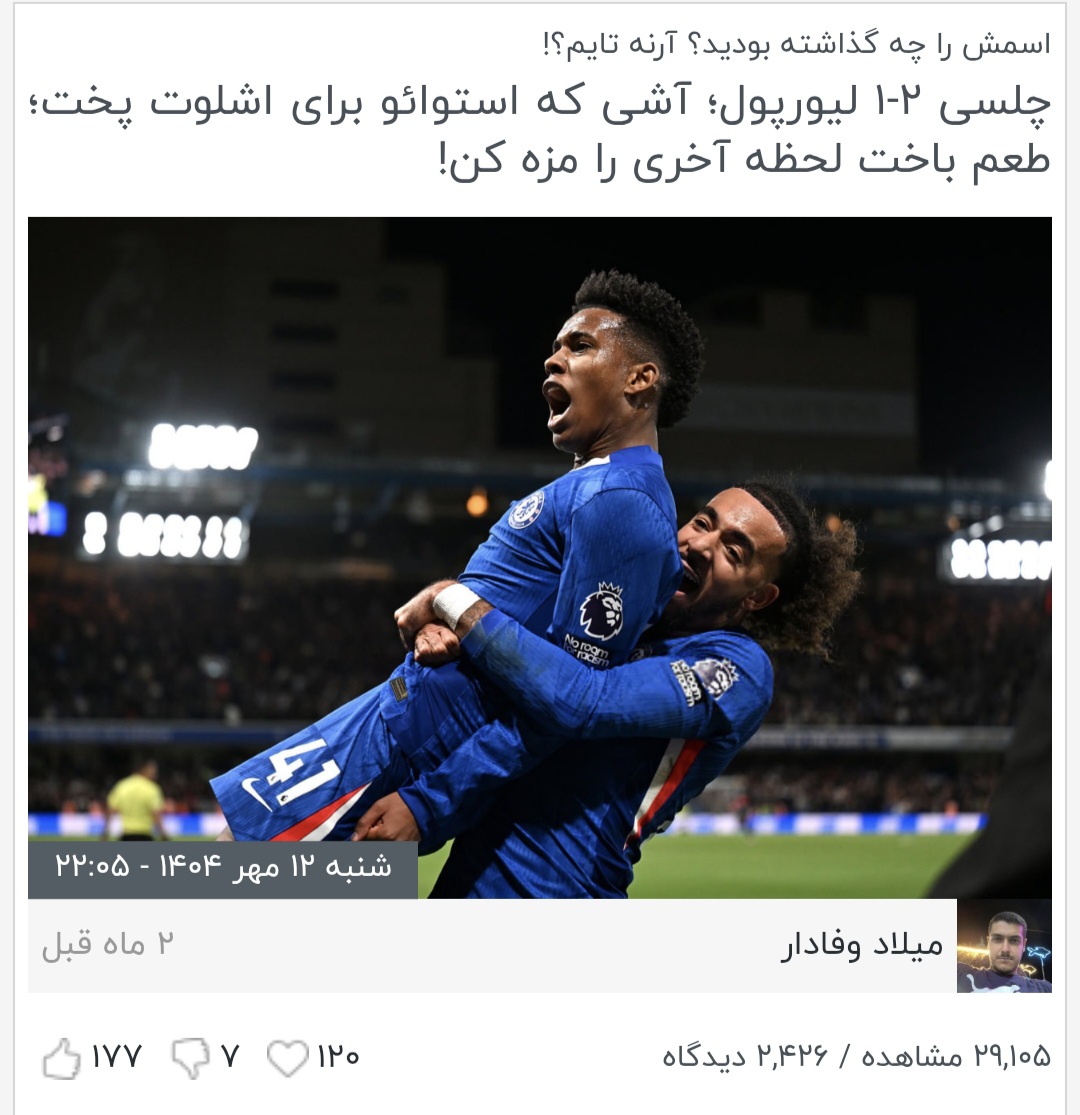The width and height of the screenshot is (1080, 1115).
Task: Tap the thumbs-up like icon
Action: (x=62, y=1058)
